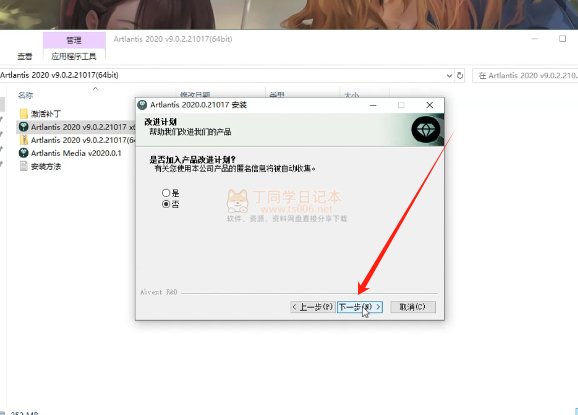The width and height of the screenshot is (578, 415).
Task: Select the Artlantis Media v2020.0.1 file
Action: pos(70,153)
